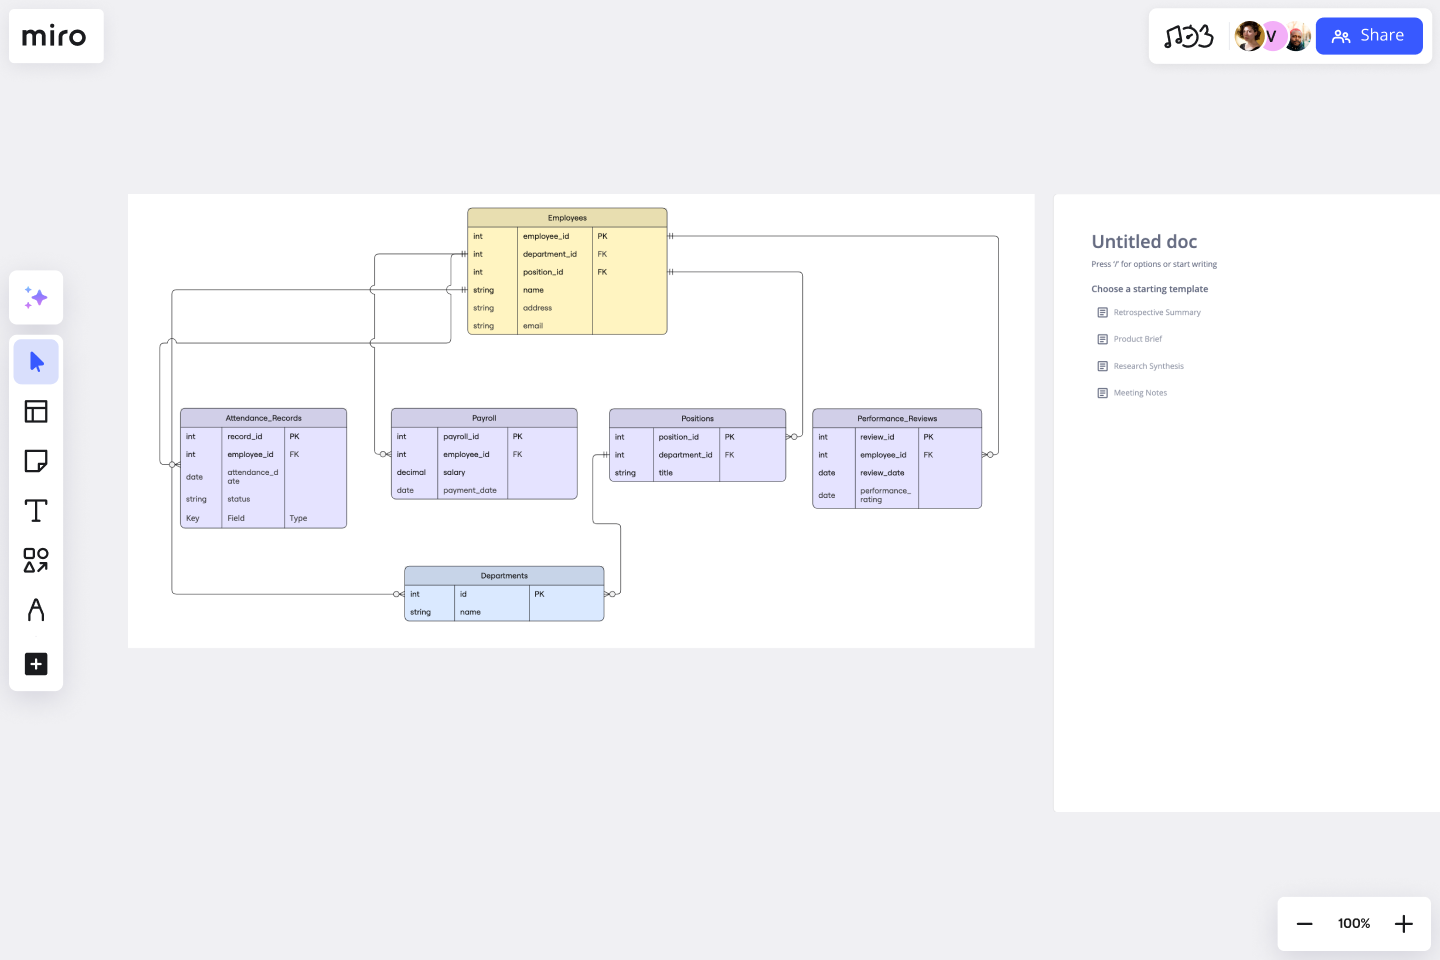This screenshot has height=960, width=1440.
Task: Open the add more tools menu
Action: [36, 664]
